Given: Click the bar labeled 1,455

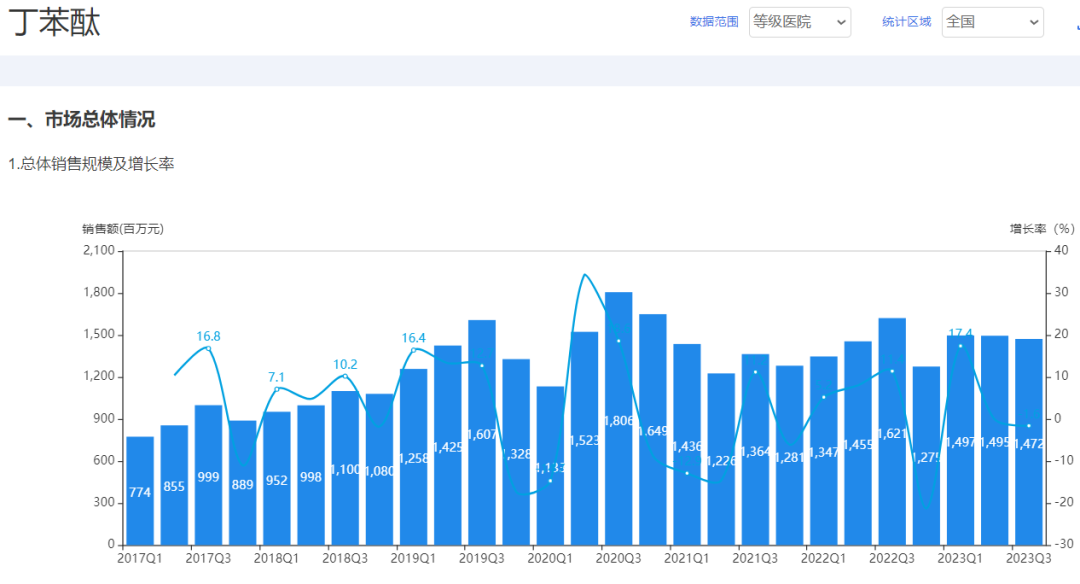Looking at the screenshot, I should [x=858, y=444].
